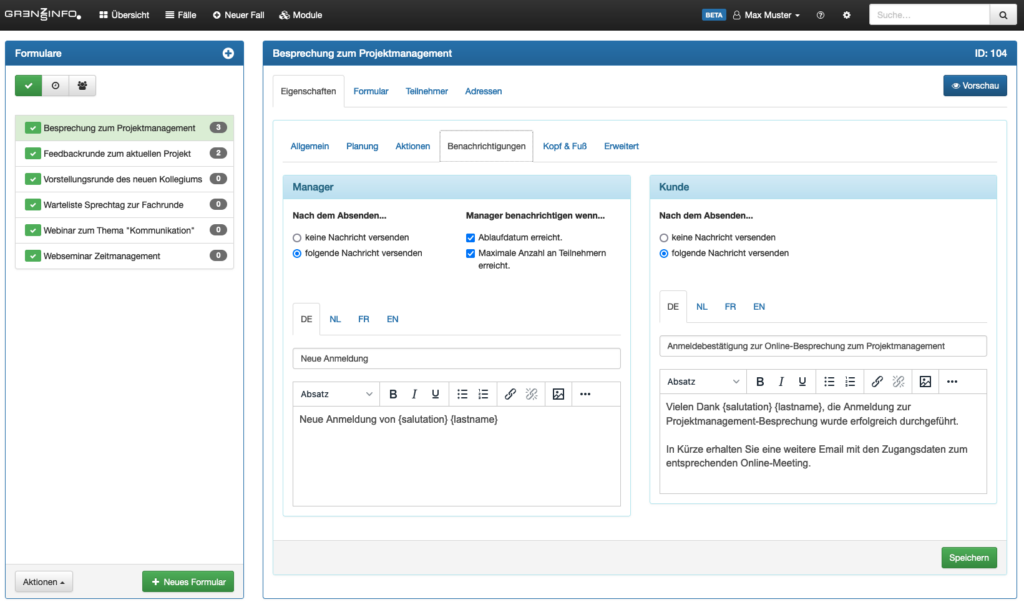
Task: Insert image in Kunde message editor
Action: coord(925,381)
